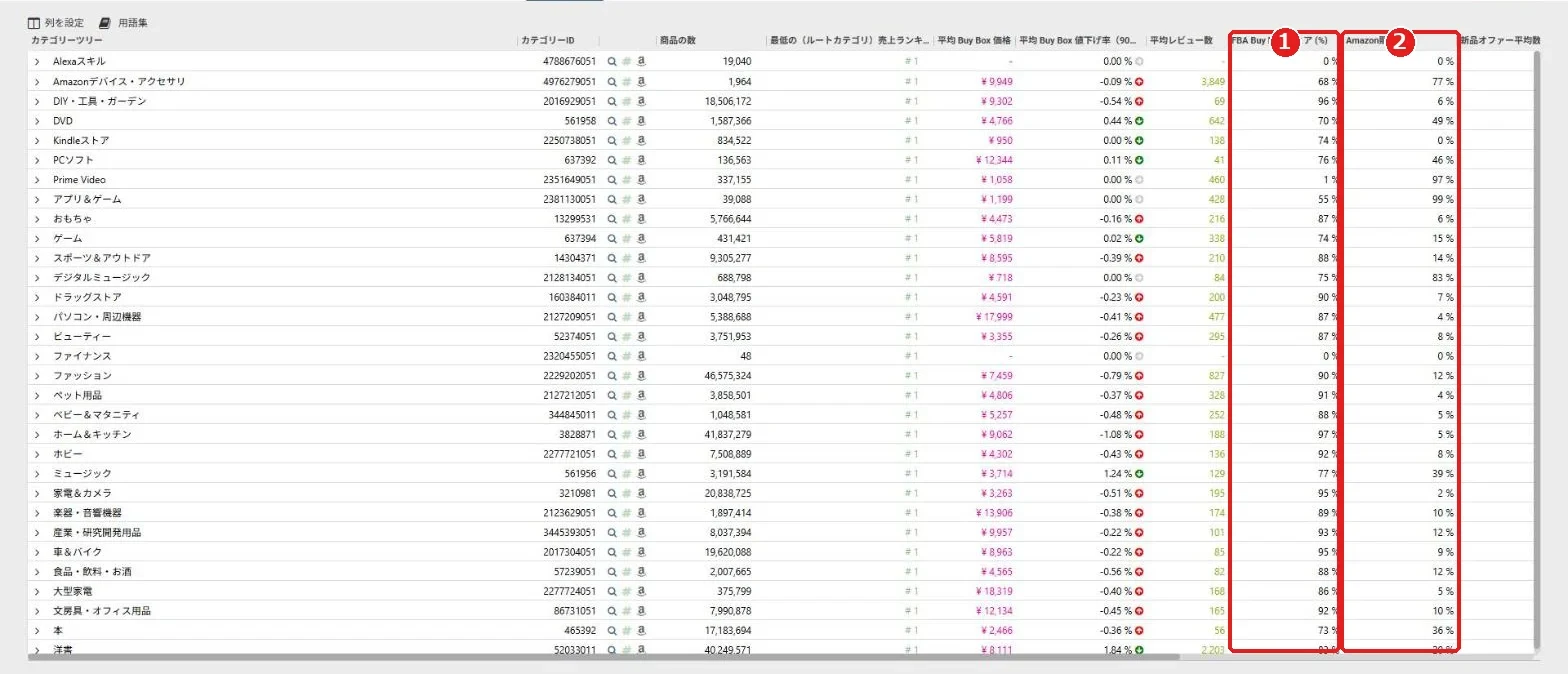Expand the Amazonデバイス・アクセサリ category

pyautogui.click(x=37, y=82)
